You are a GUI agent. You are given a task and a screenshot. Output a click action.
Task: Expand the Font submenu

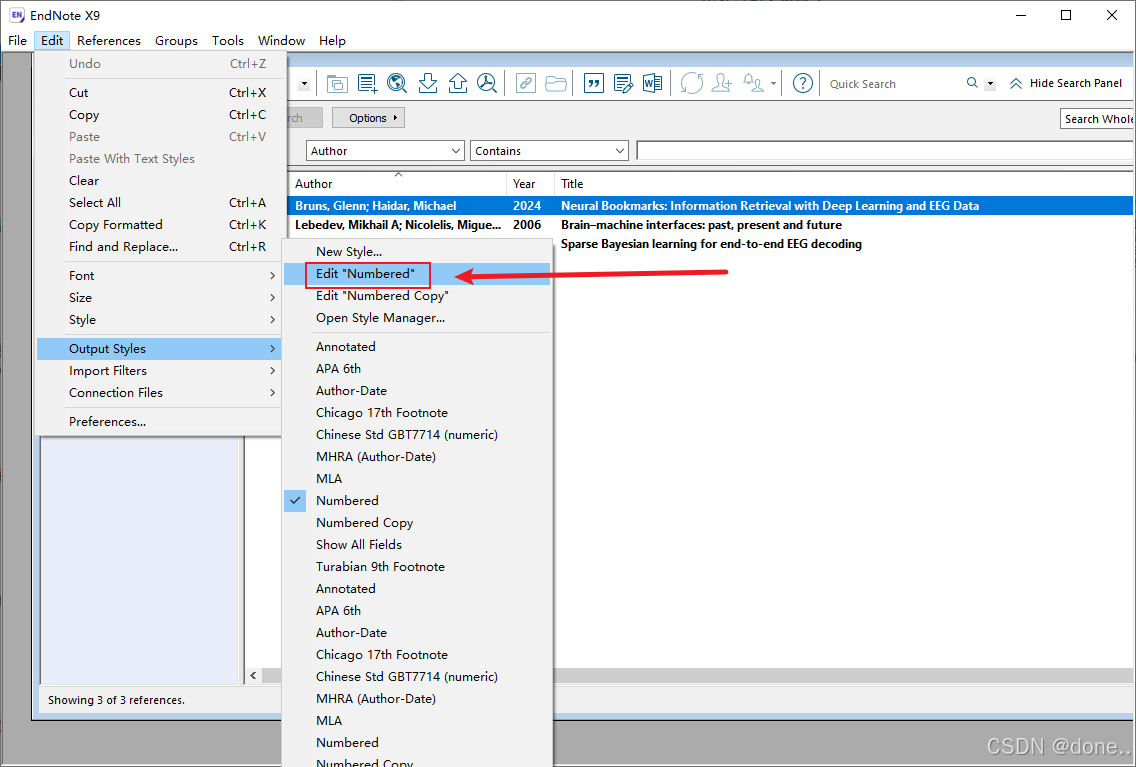159,276
